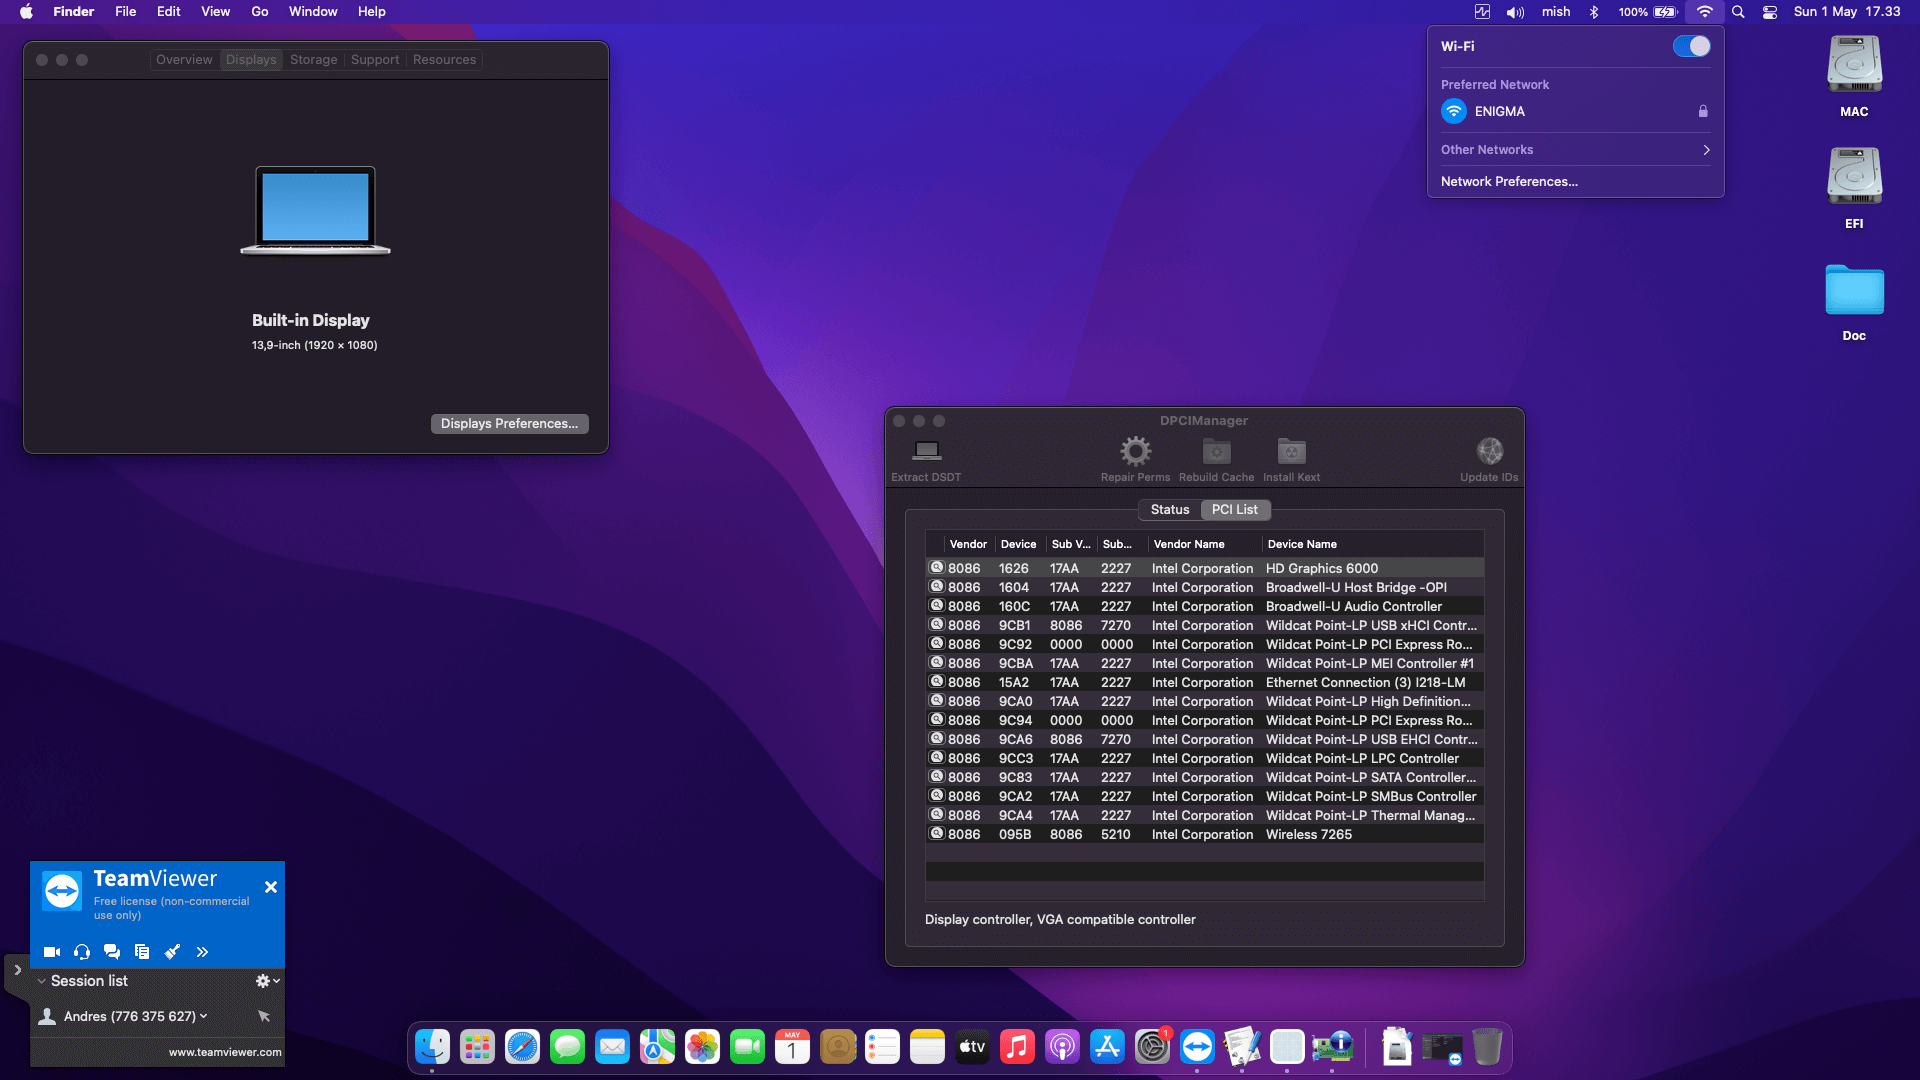Click the lookup icon on the Wireless 7265 row
The image size is (1920, 1080).
(937, 834)
